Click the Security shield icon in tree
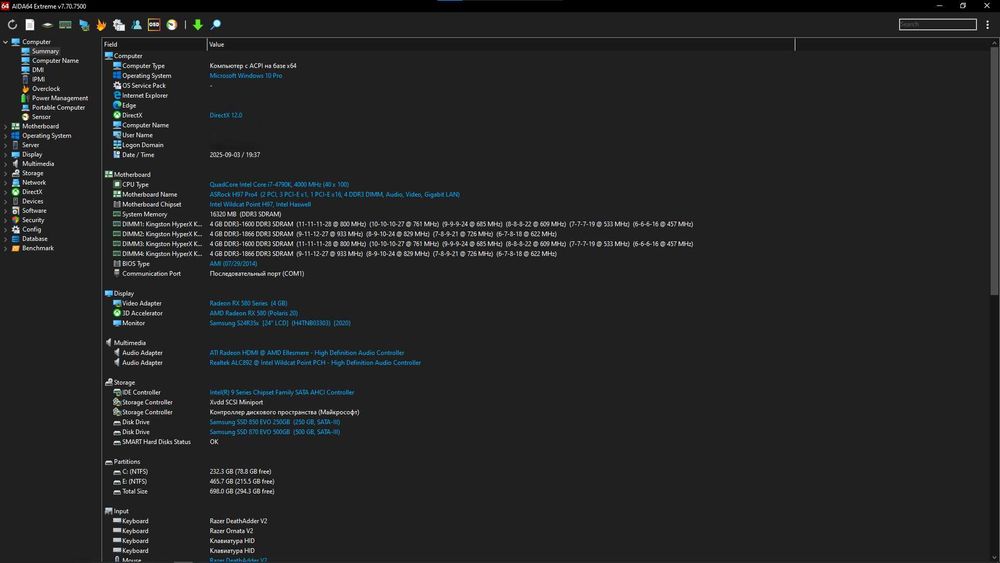Image resolution: width=1000 pixels, height=563 pixels. point(15,220)
